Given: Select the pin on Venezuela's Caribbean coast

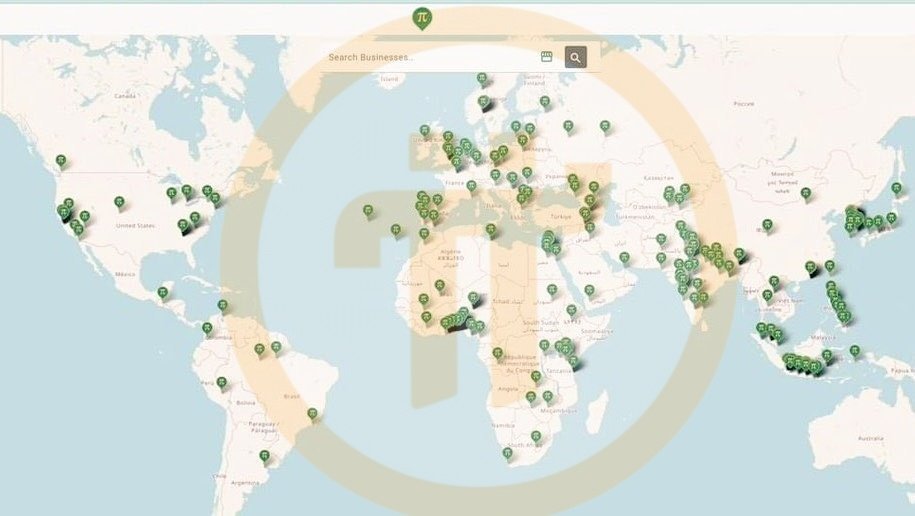Looking at the screenshot, I should [222, 306].
